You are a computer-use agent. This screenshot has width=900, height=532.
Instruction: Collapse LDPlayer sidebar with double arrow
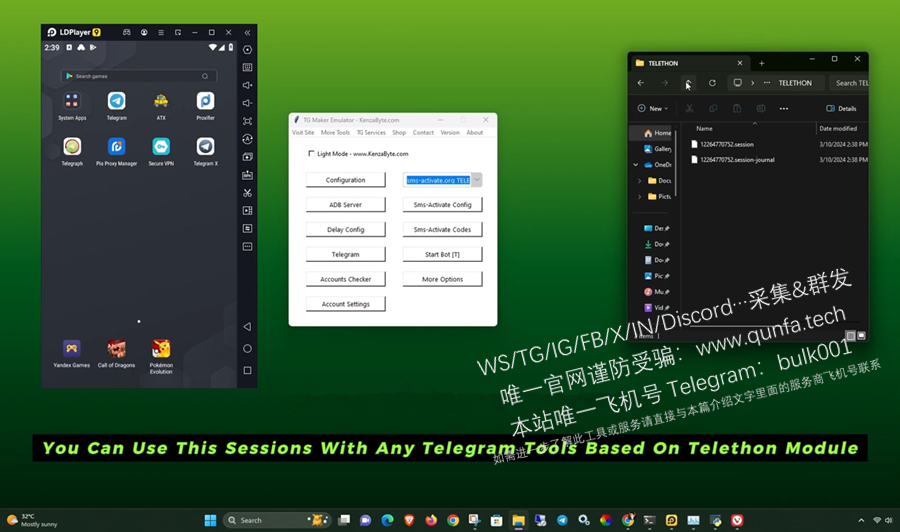tap(247, 33)
